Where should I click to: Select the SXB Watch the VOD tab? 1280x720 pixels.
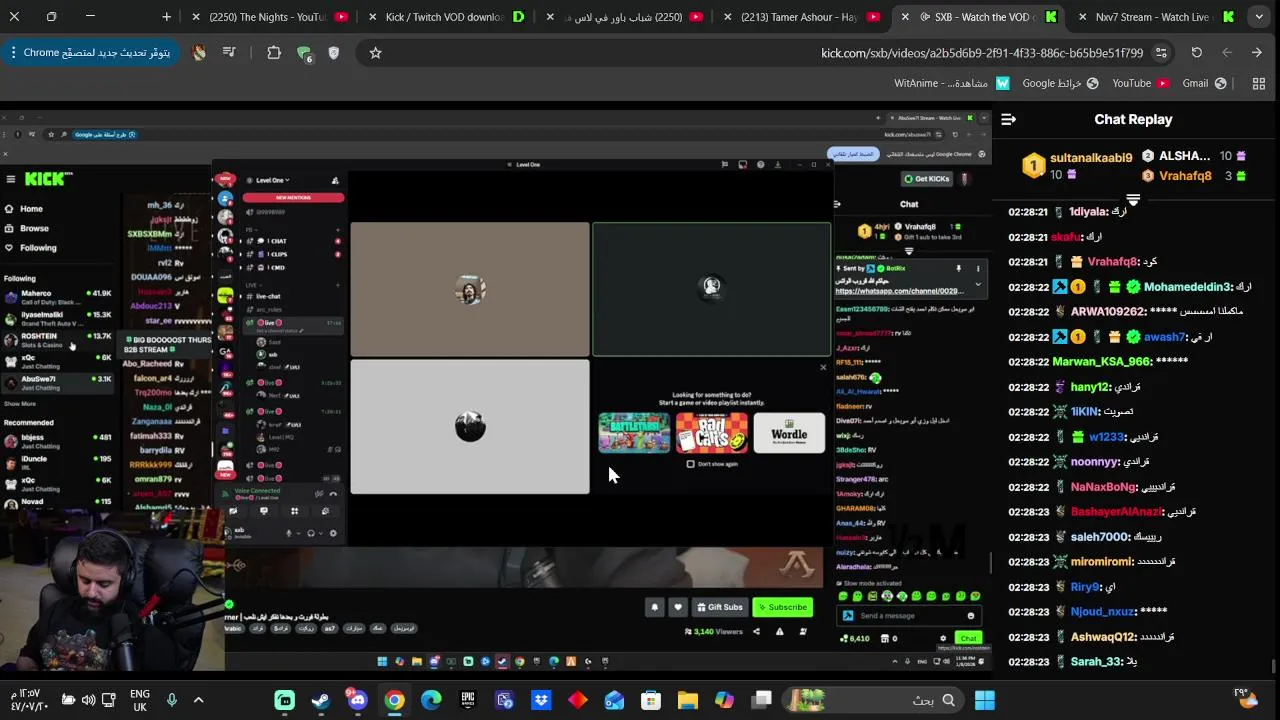(980, 17)
